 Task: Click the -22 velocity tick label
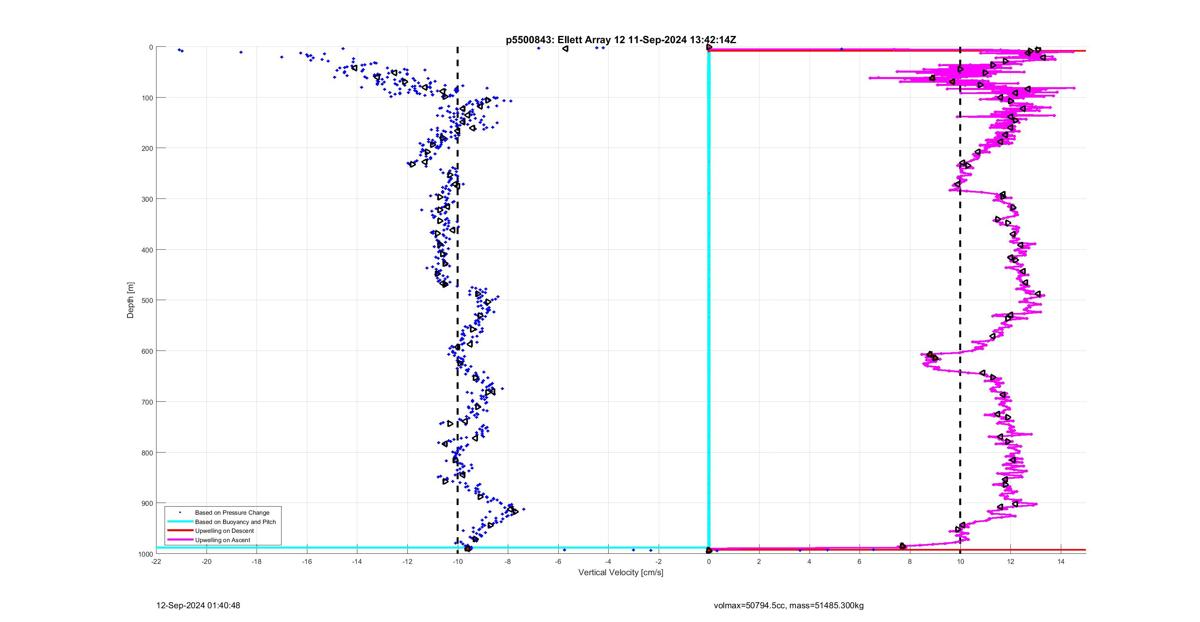point(156,562)
